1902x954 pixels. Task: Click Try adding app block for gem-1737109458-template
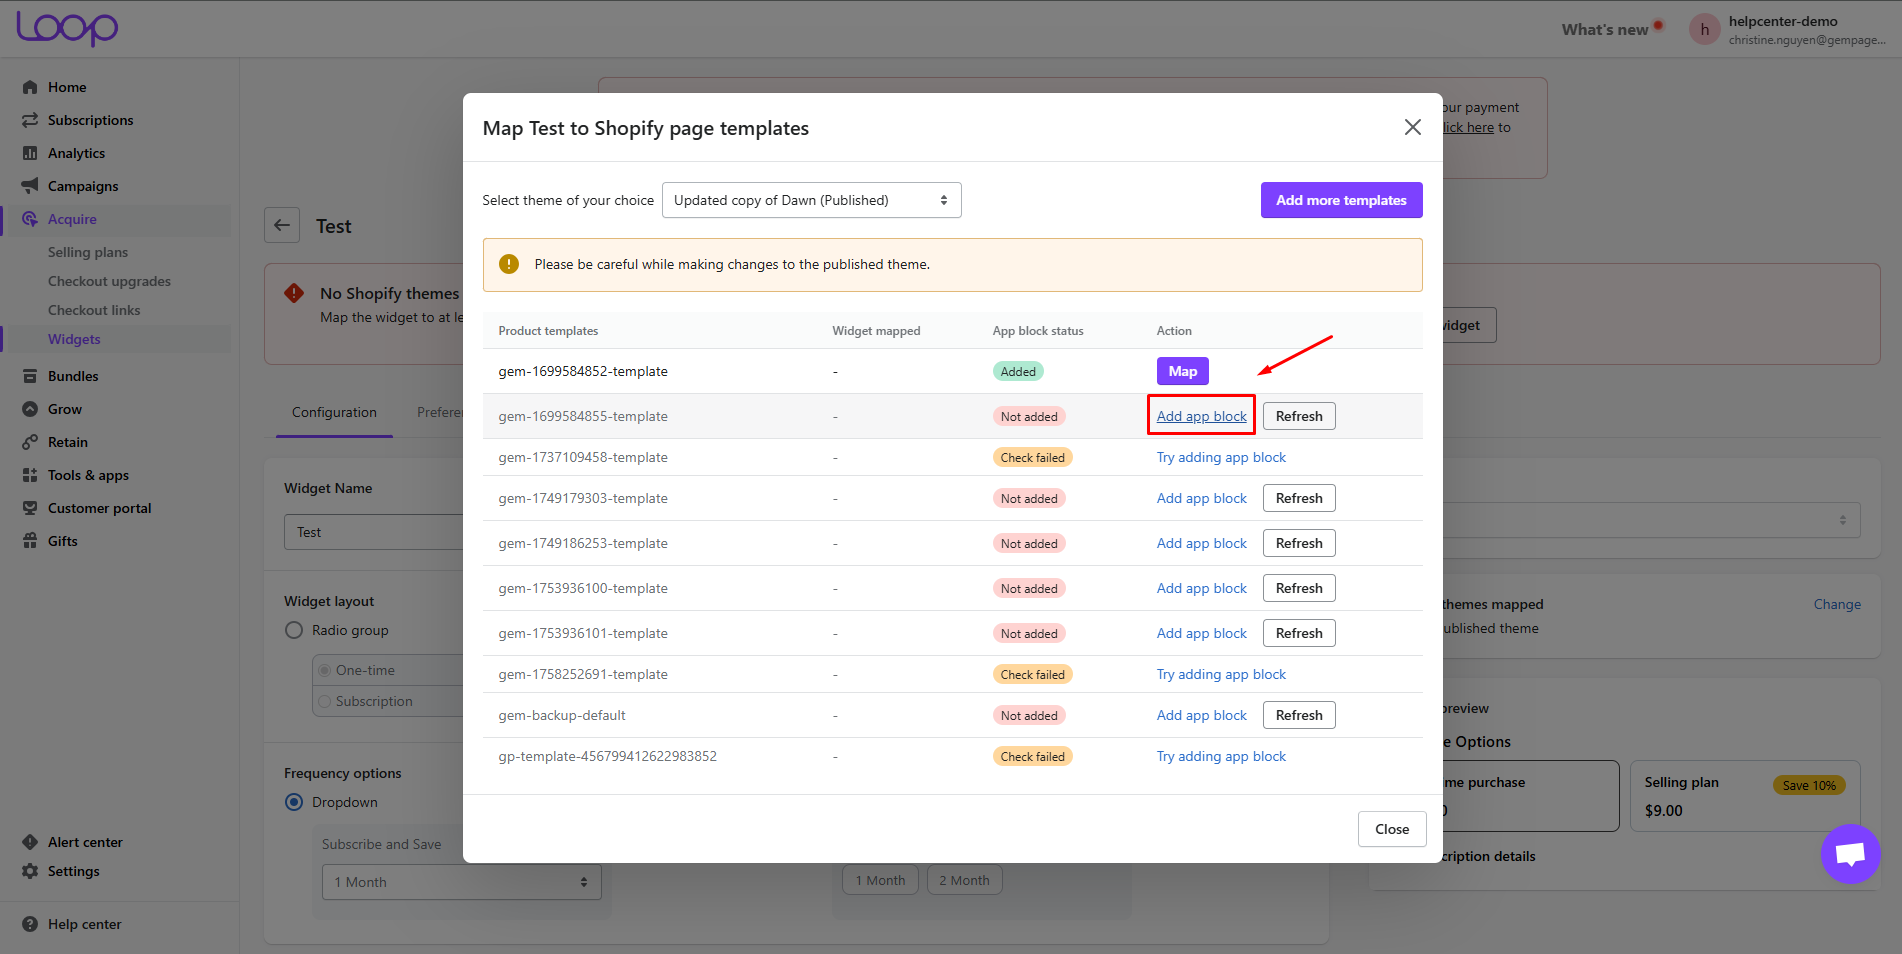pos(1221,457)
